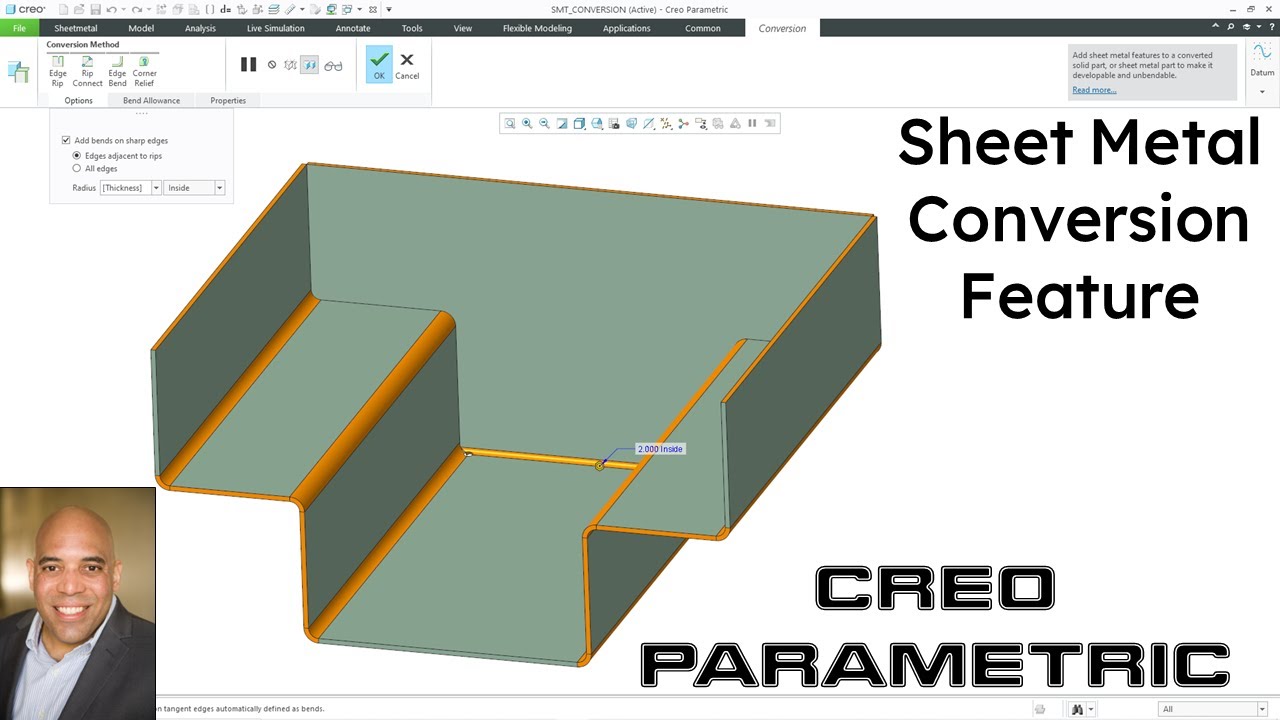
Task: Open saved orientations dropdown icon
Action: pos(597,124)
